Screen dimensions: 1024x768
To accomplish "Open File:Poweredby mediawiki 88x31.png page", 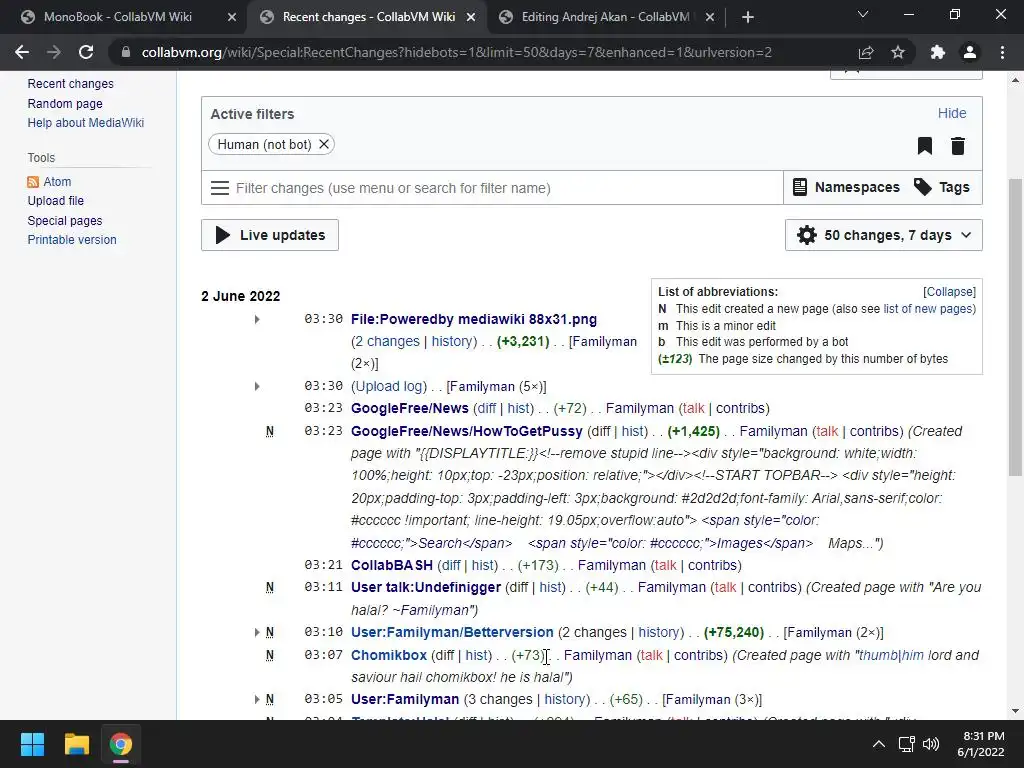I will (x=473, y=319).
